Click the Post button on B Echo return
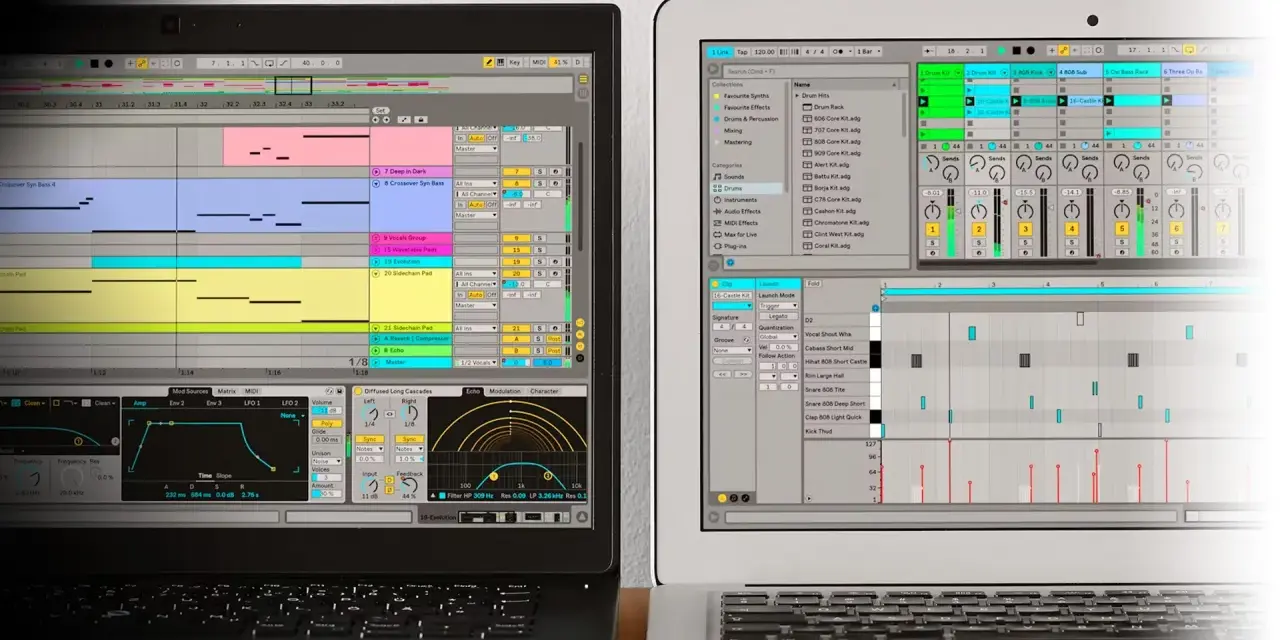Image resolution: width=1280 pixels, height=640 pixels. tap(554, 350)
